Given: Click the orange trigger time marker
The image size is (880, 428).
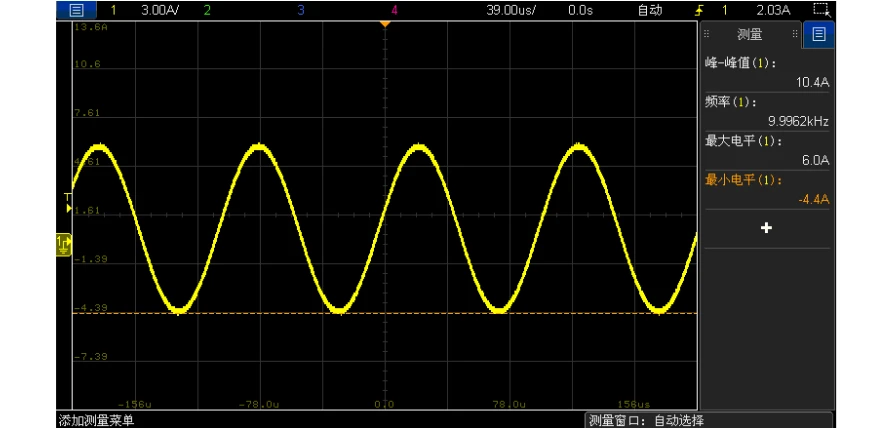Looking at the screenshot, I should (x=385, y=24).
